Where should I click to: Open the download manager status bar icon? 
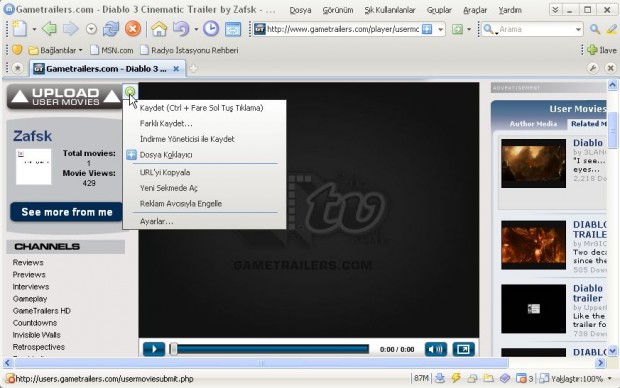click(439, 379)
